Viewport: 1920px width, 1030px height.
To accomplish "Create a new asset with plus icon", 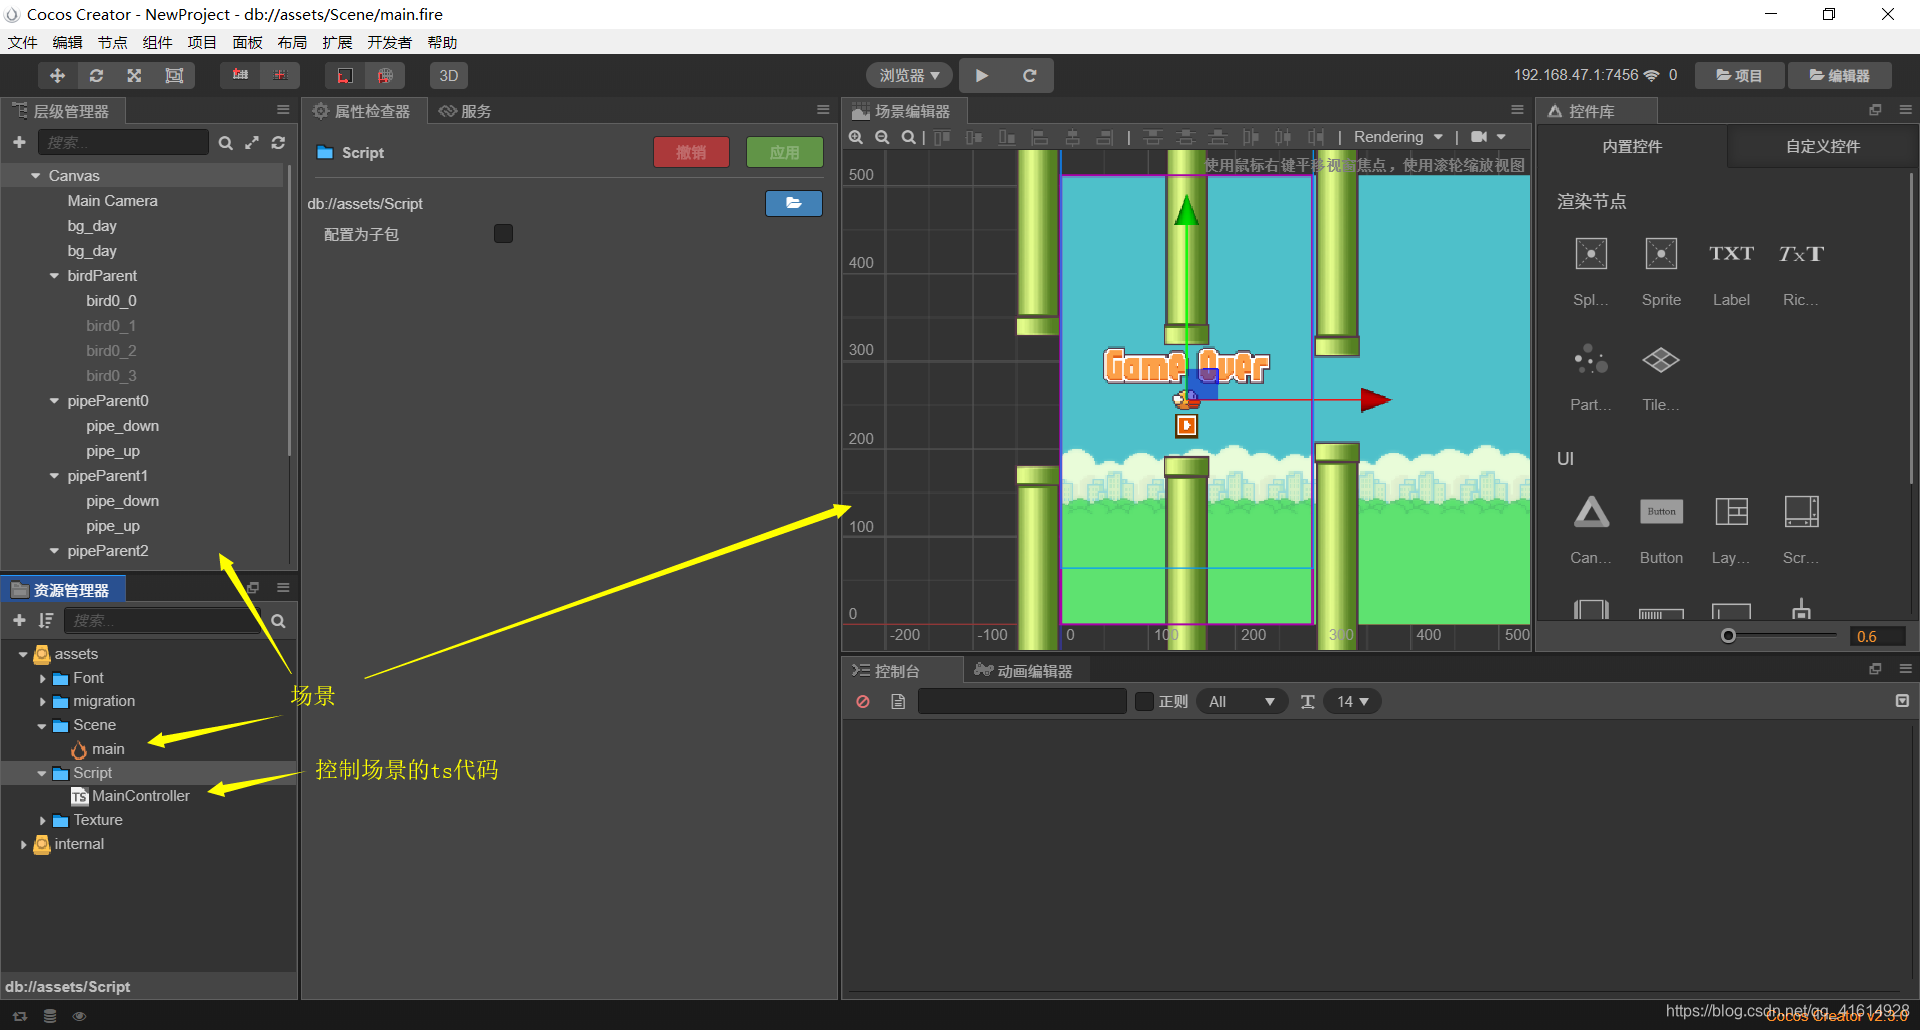I will pyautogui.click(x=19, y=621).
